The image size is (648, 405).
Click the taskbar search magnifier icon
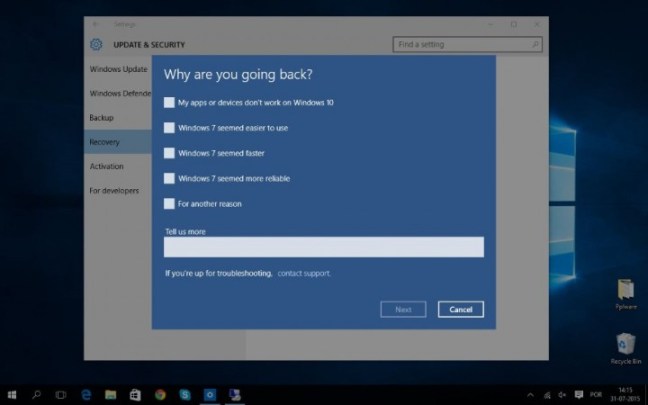pyautogui.click(x=37, y=395)
